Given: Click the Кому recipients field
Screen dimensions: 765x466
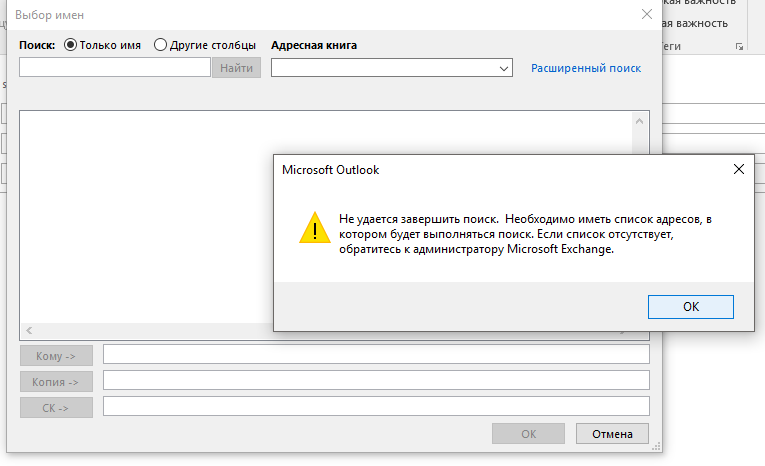Looking at the screenshot, I should (376, 354).
